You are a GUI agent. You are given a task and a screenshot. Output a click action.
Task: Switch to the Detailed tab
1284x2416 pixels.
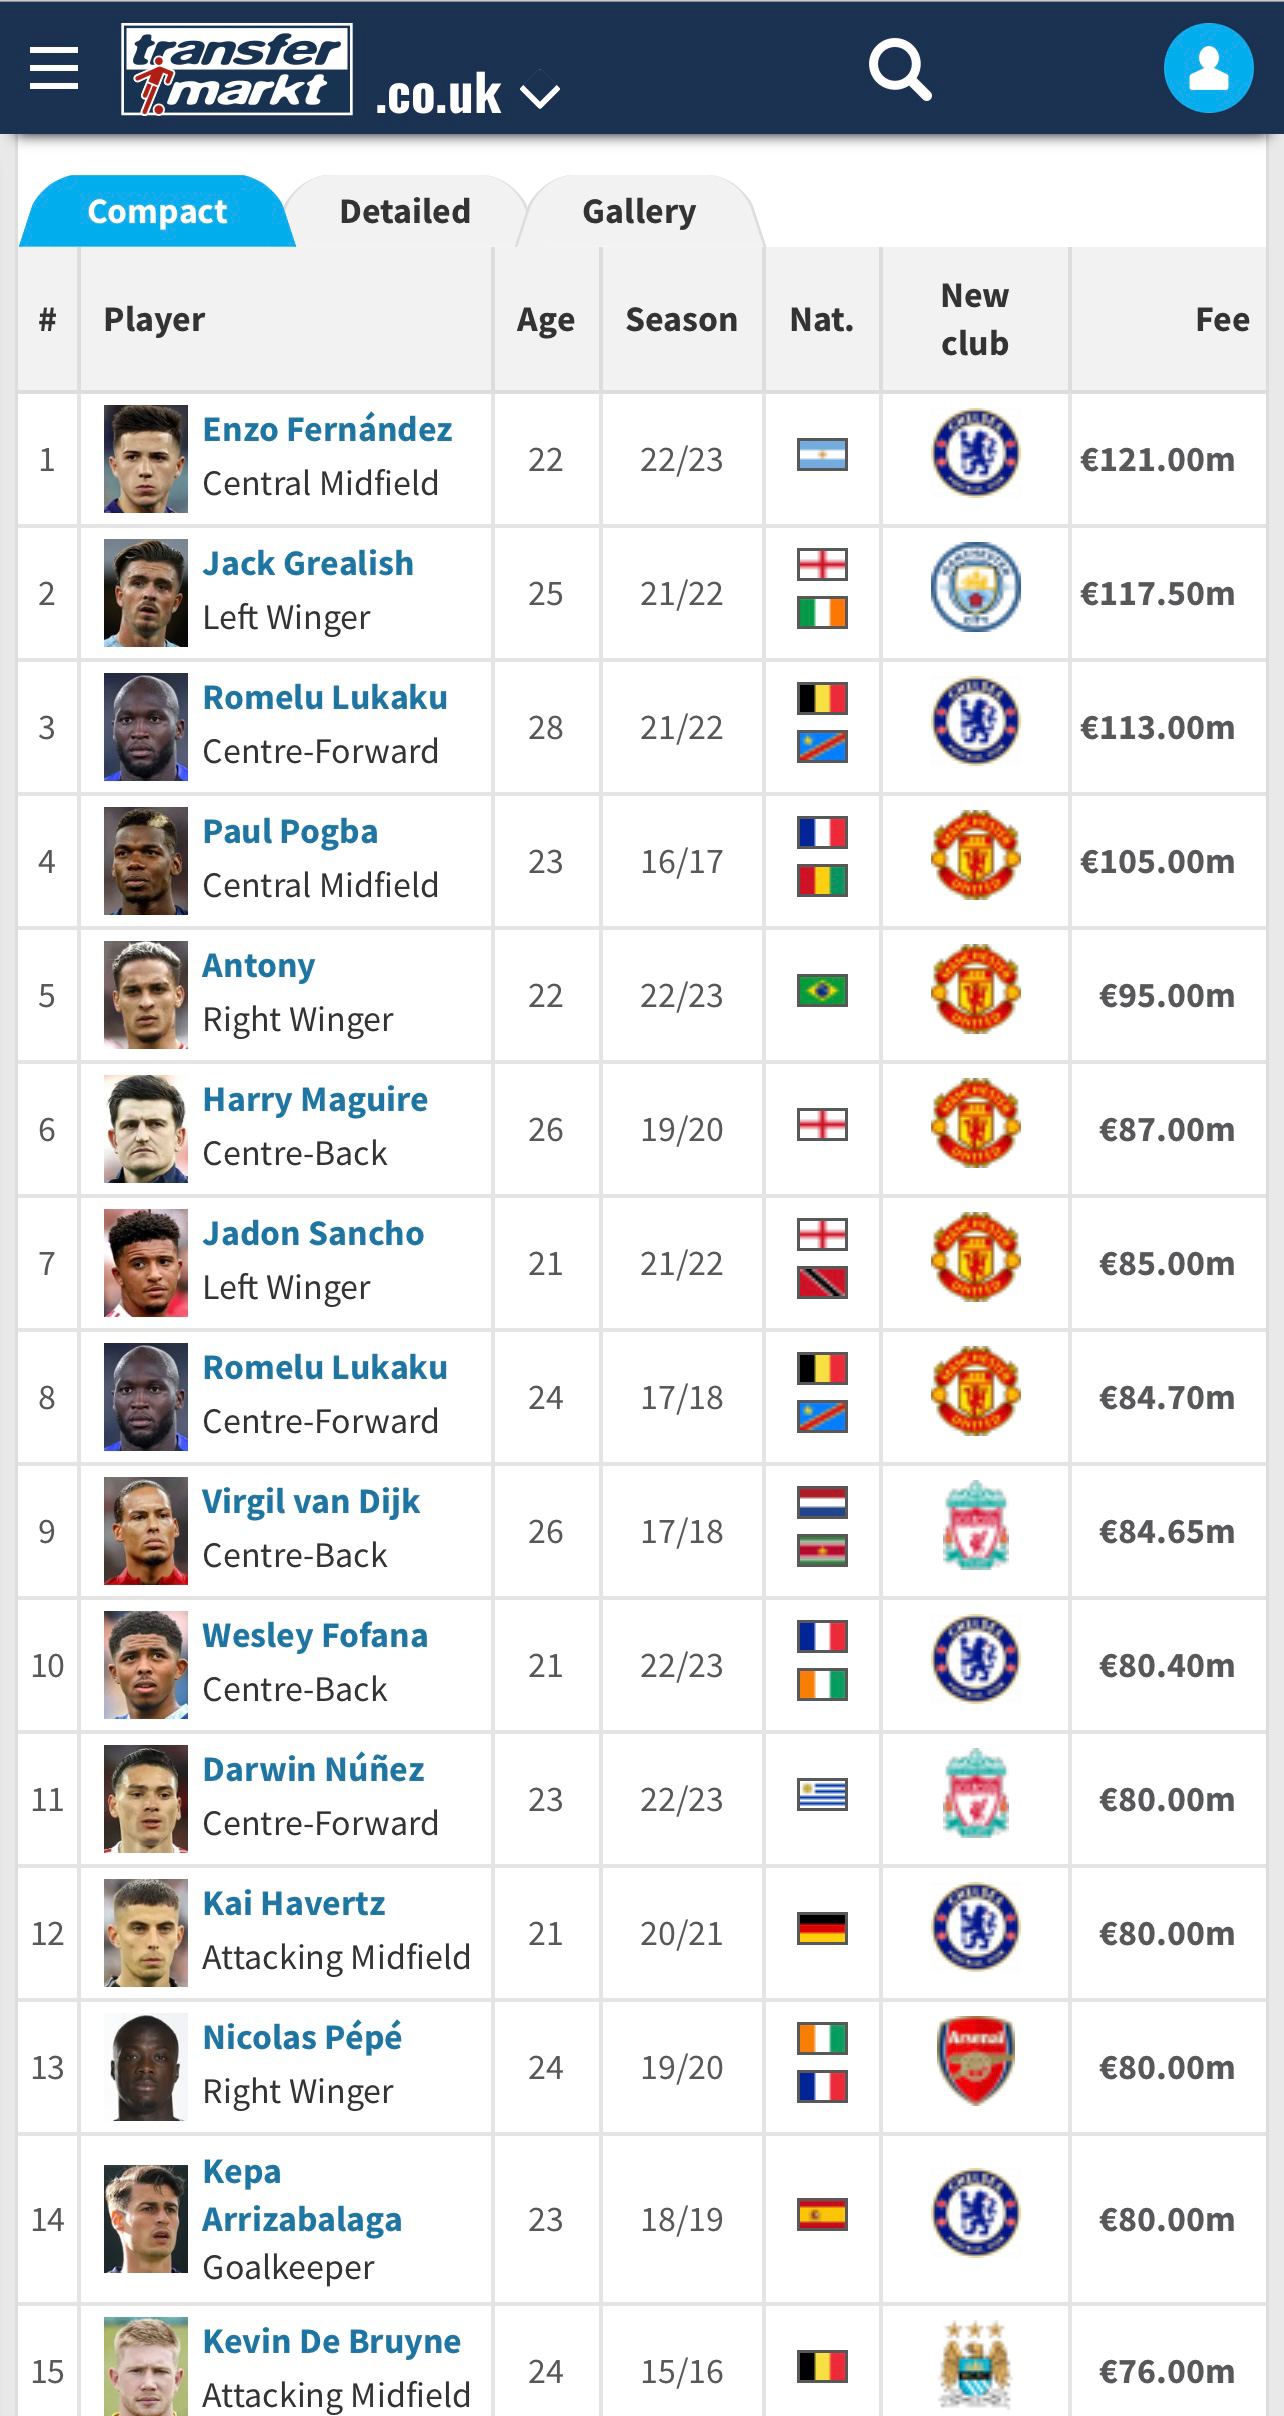click(x=405, y=211)
